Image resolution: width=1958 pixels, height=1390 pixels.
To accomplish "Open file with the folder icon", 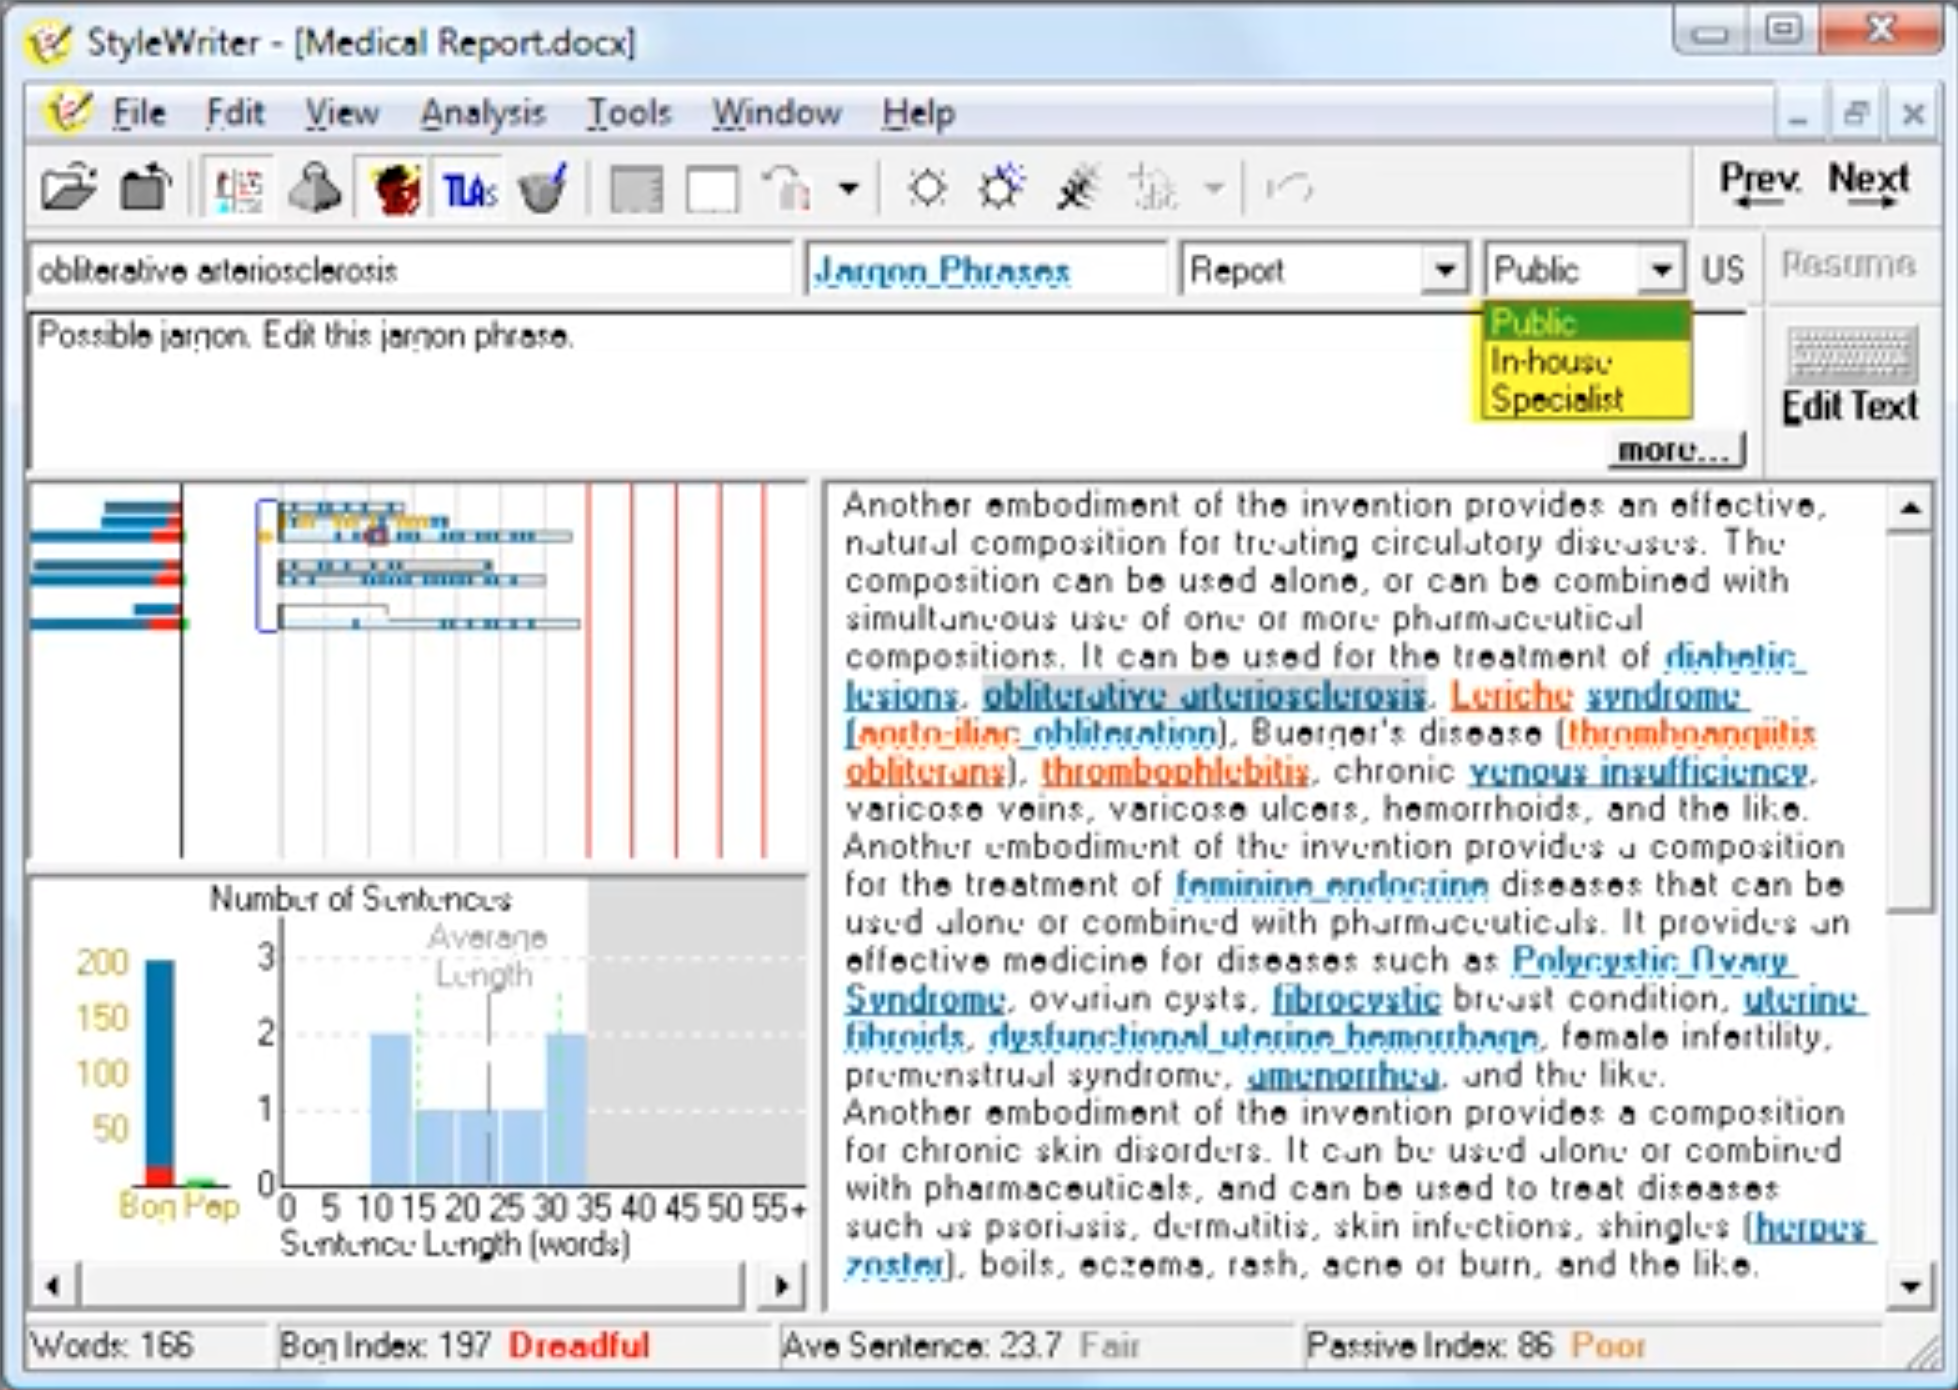I will pos(68,187).
